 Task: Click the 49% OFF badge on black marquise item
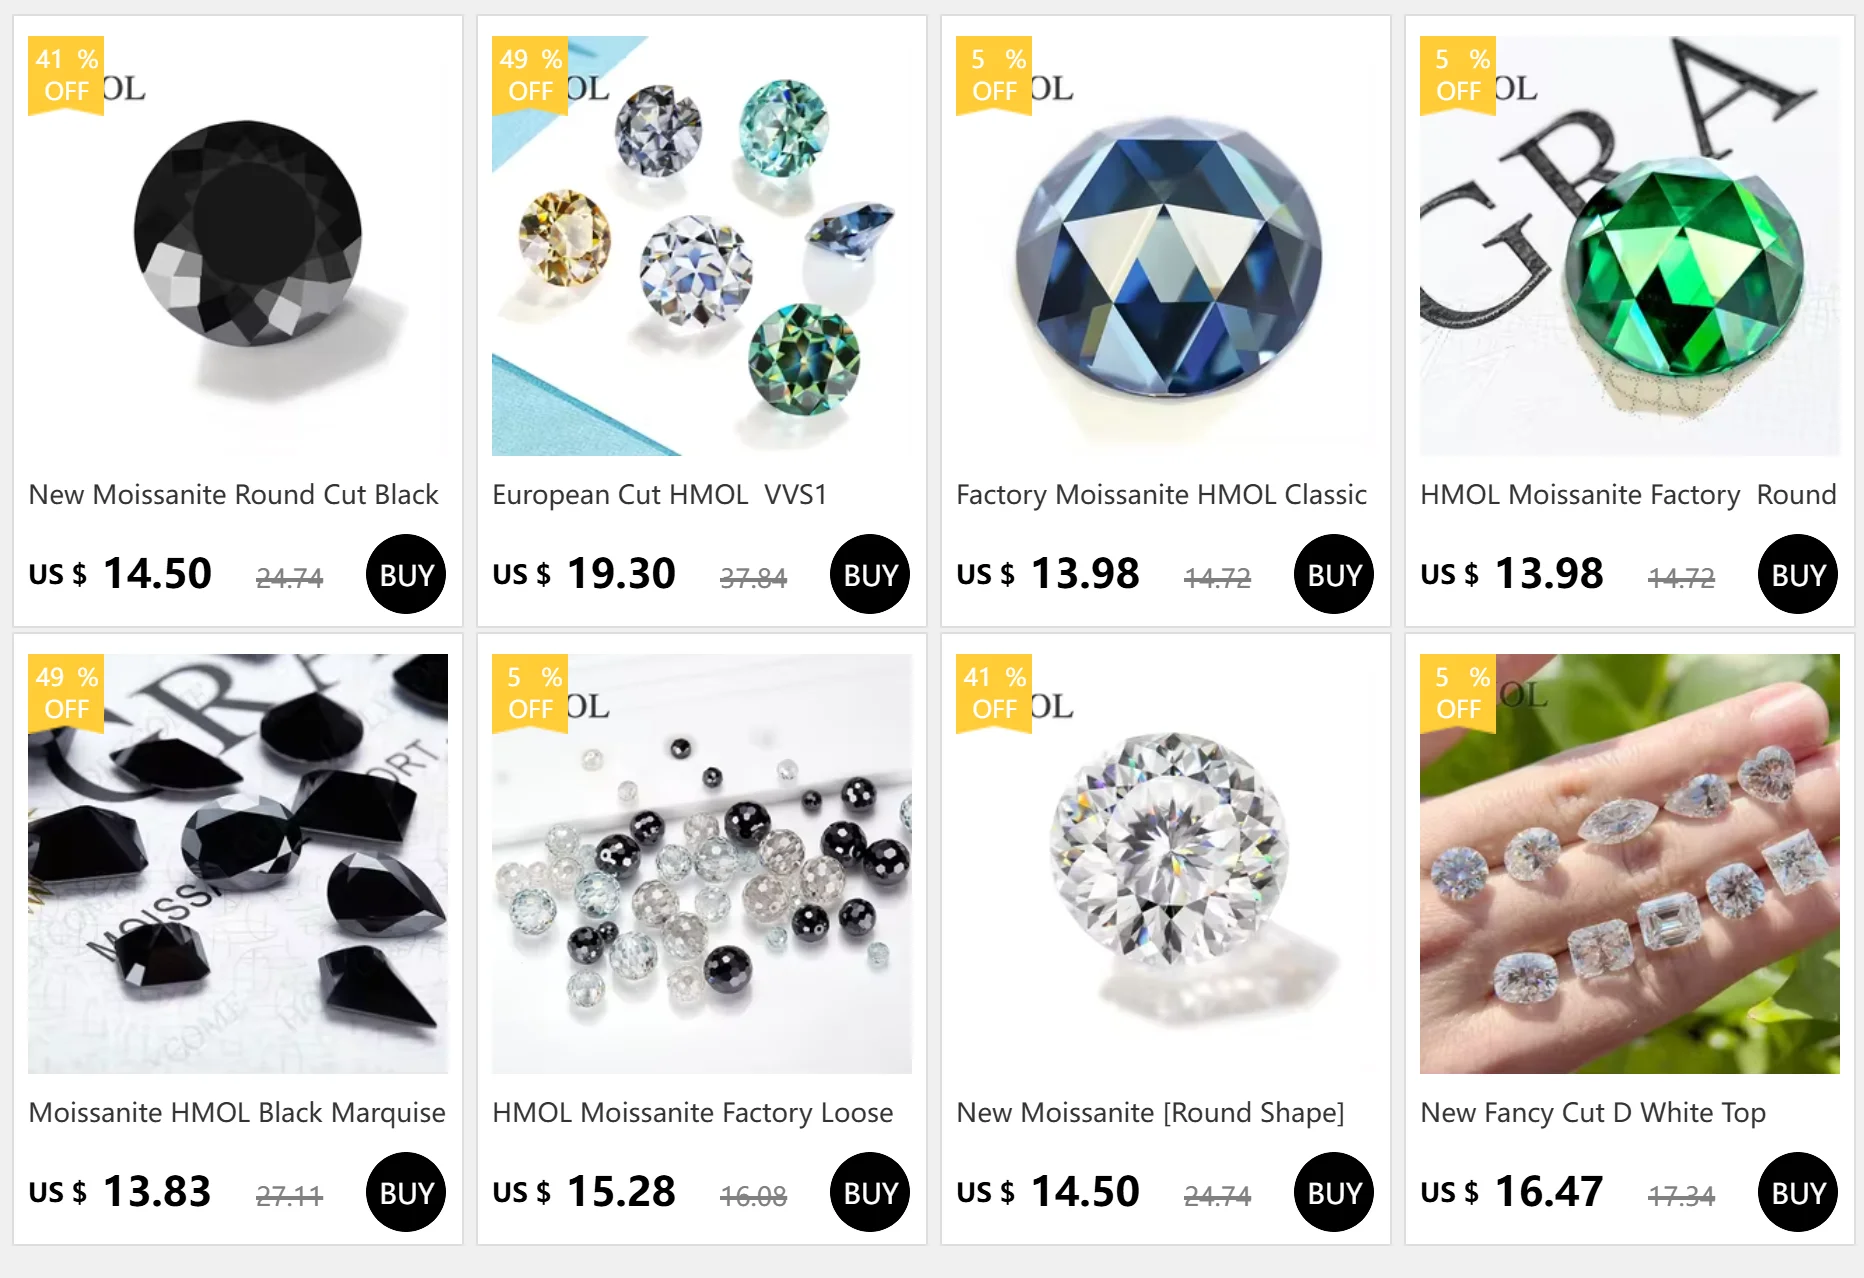(66, 693)
